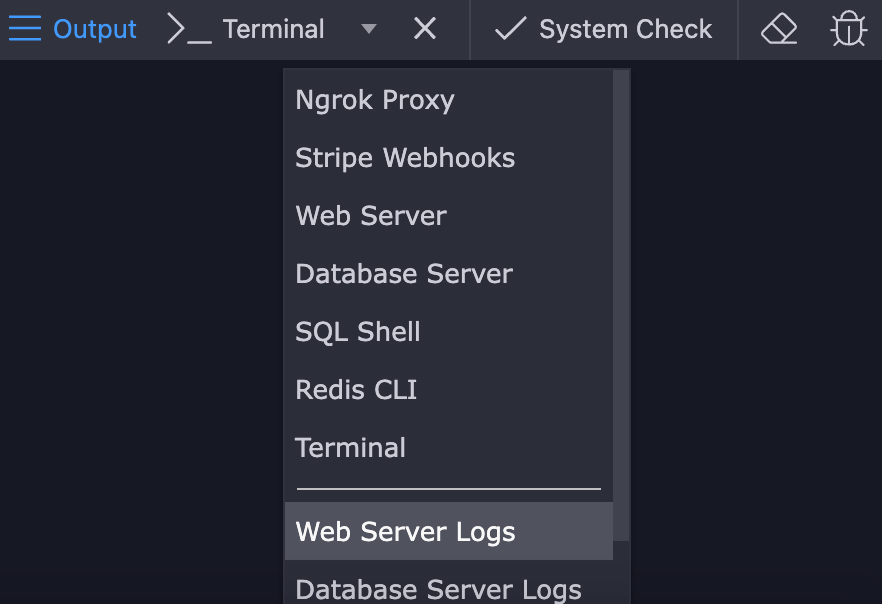Launch Redis CLI from the list
The image size is (882, 604).
point(356,390)
